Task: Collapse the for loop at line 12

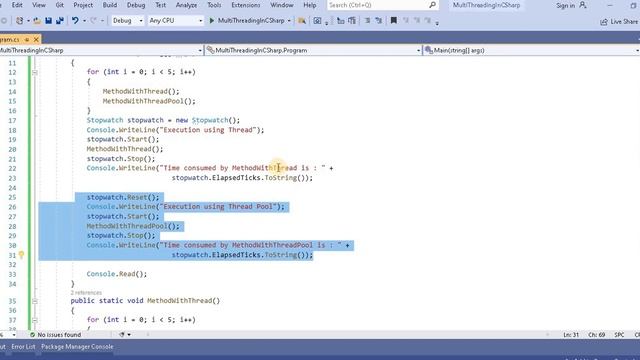Action: [35, 72]
